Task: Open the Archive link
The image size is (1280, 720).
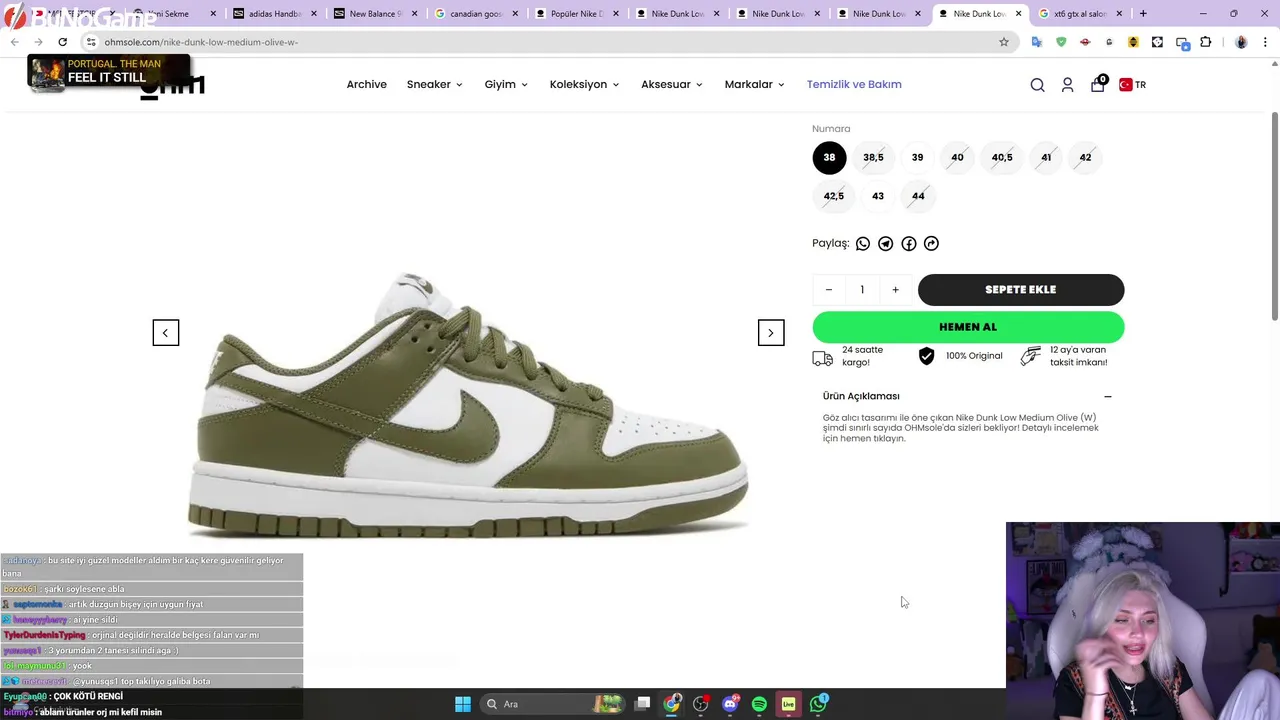Action: pos(366,84)
